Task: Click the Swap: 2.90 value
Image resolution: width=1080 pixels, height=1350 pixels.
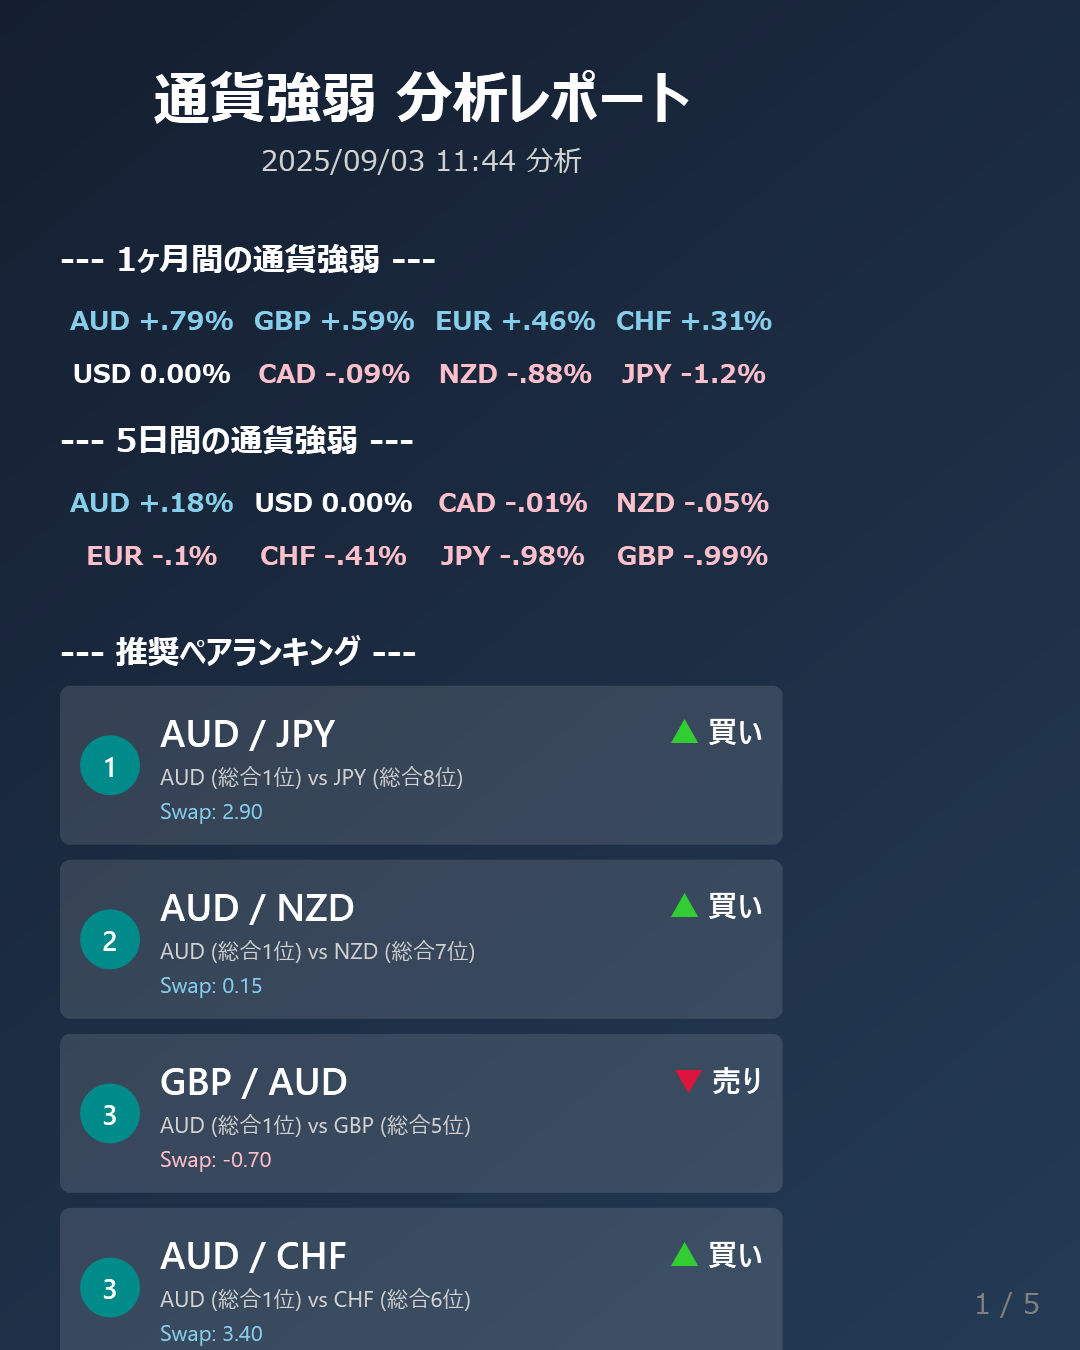Action: [211, 812]
